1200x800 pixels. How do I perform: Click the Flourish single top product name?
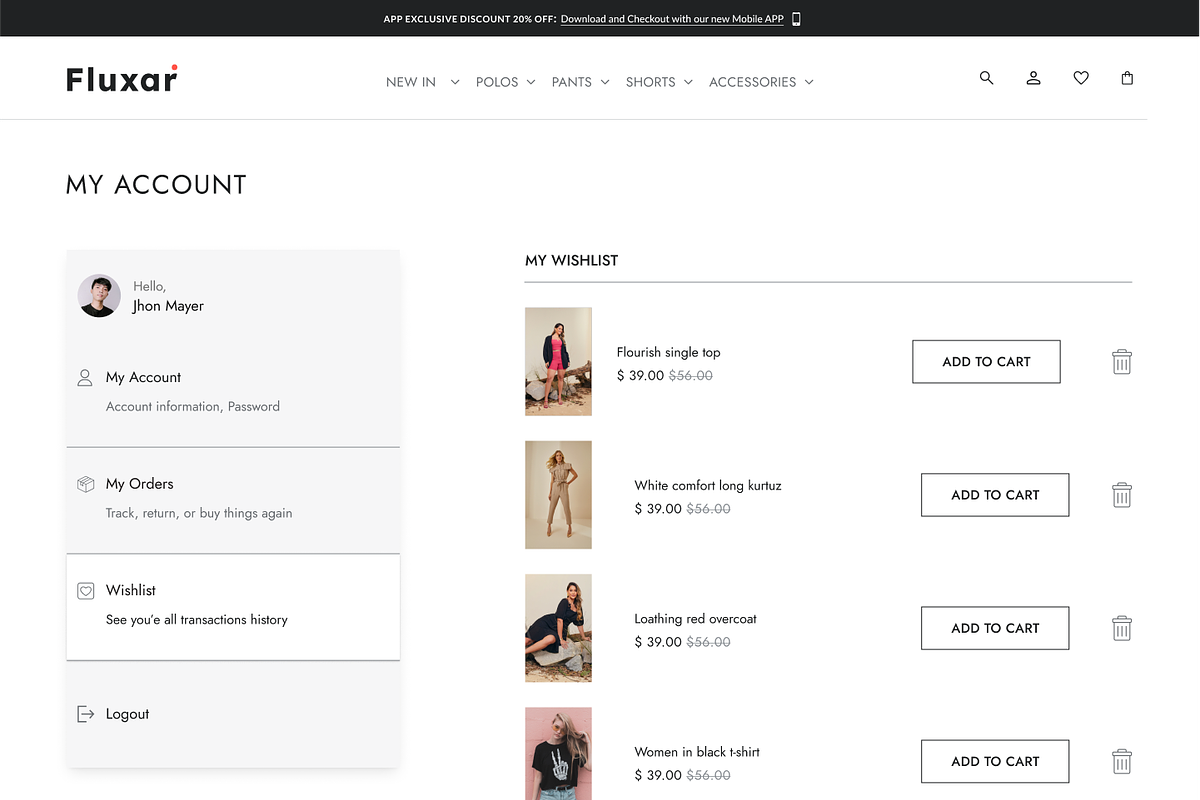coord(668,352)
